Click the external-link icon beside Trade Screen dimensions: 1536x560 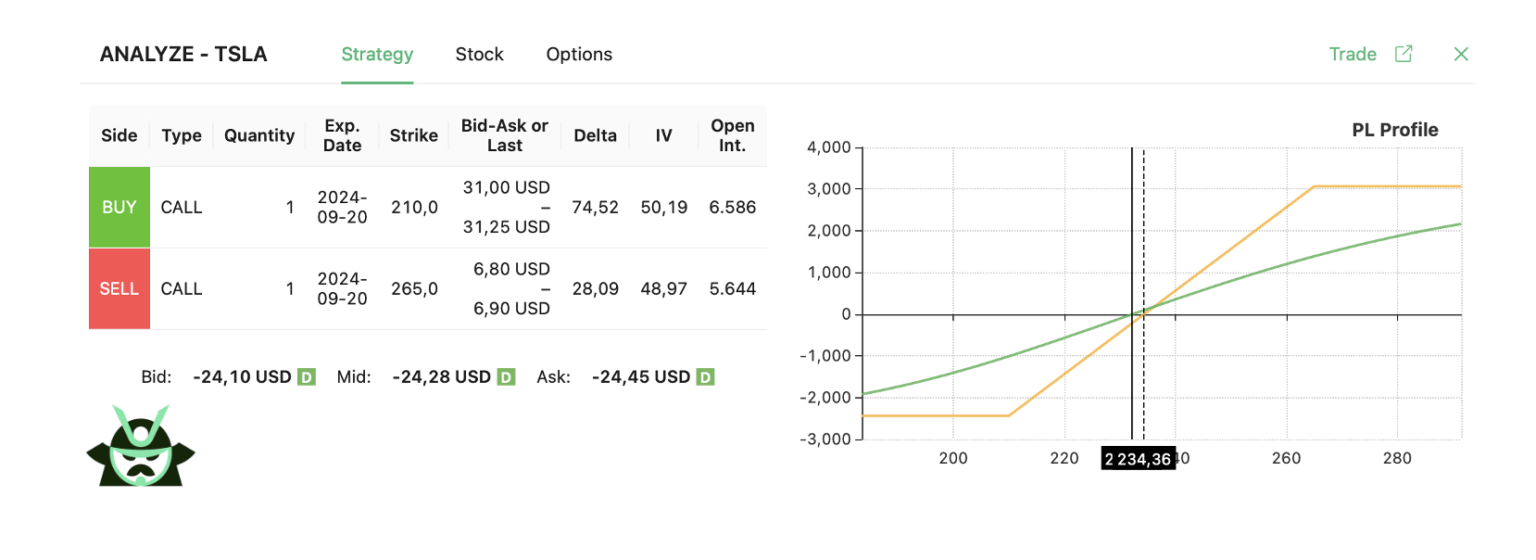(x=1403, y=54)
